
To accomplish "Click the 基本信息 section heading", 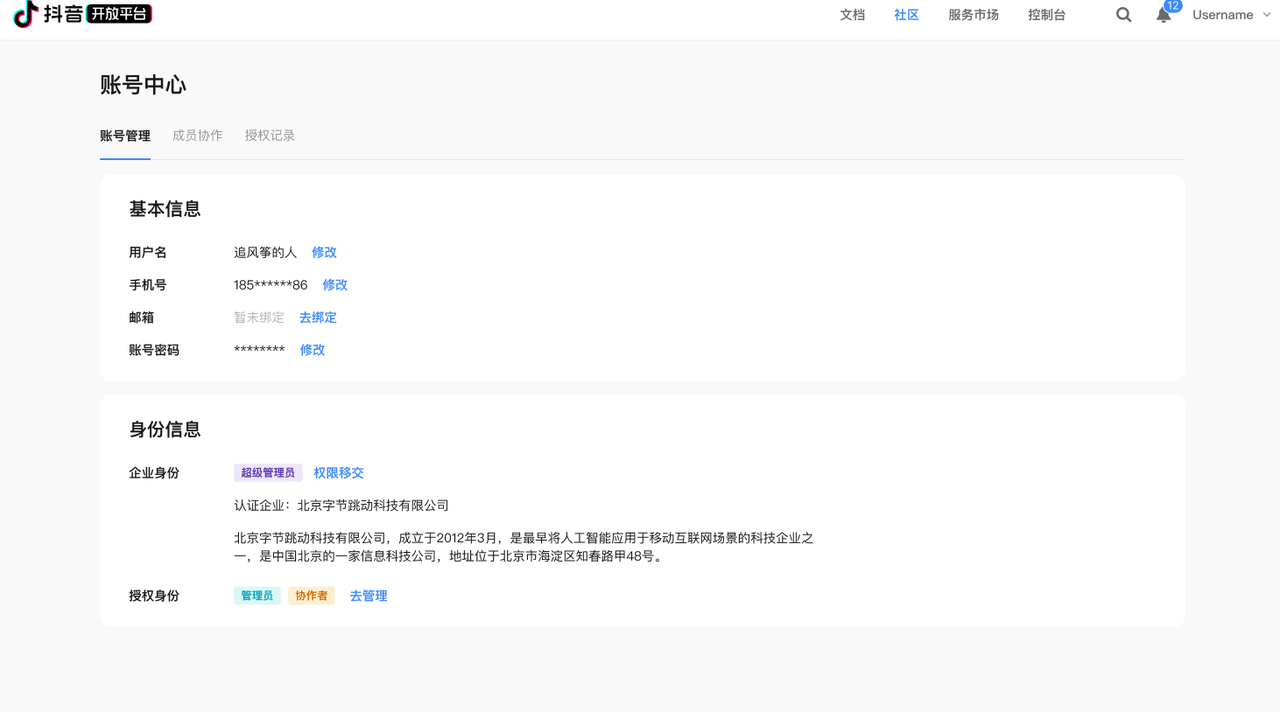I will (165, 209).
